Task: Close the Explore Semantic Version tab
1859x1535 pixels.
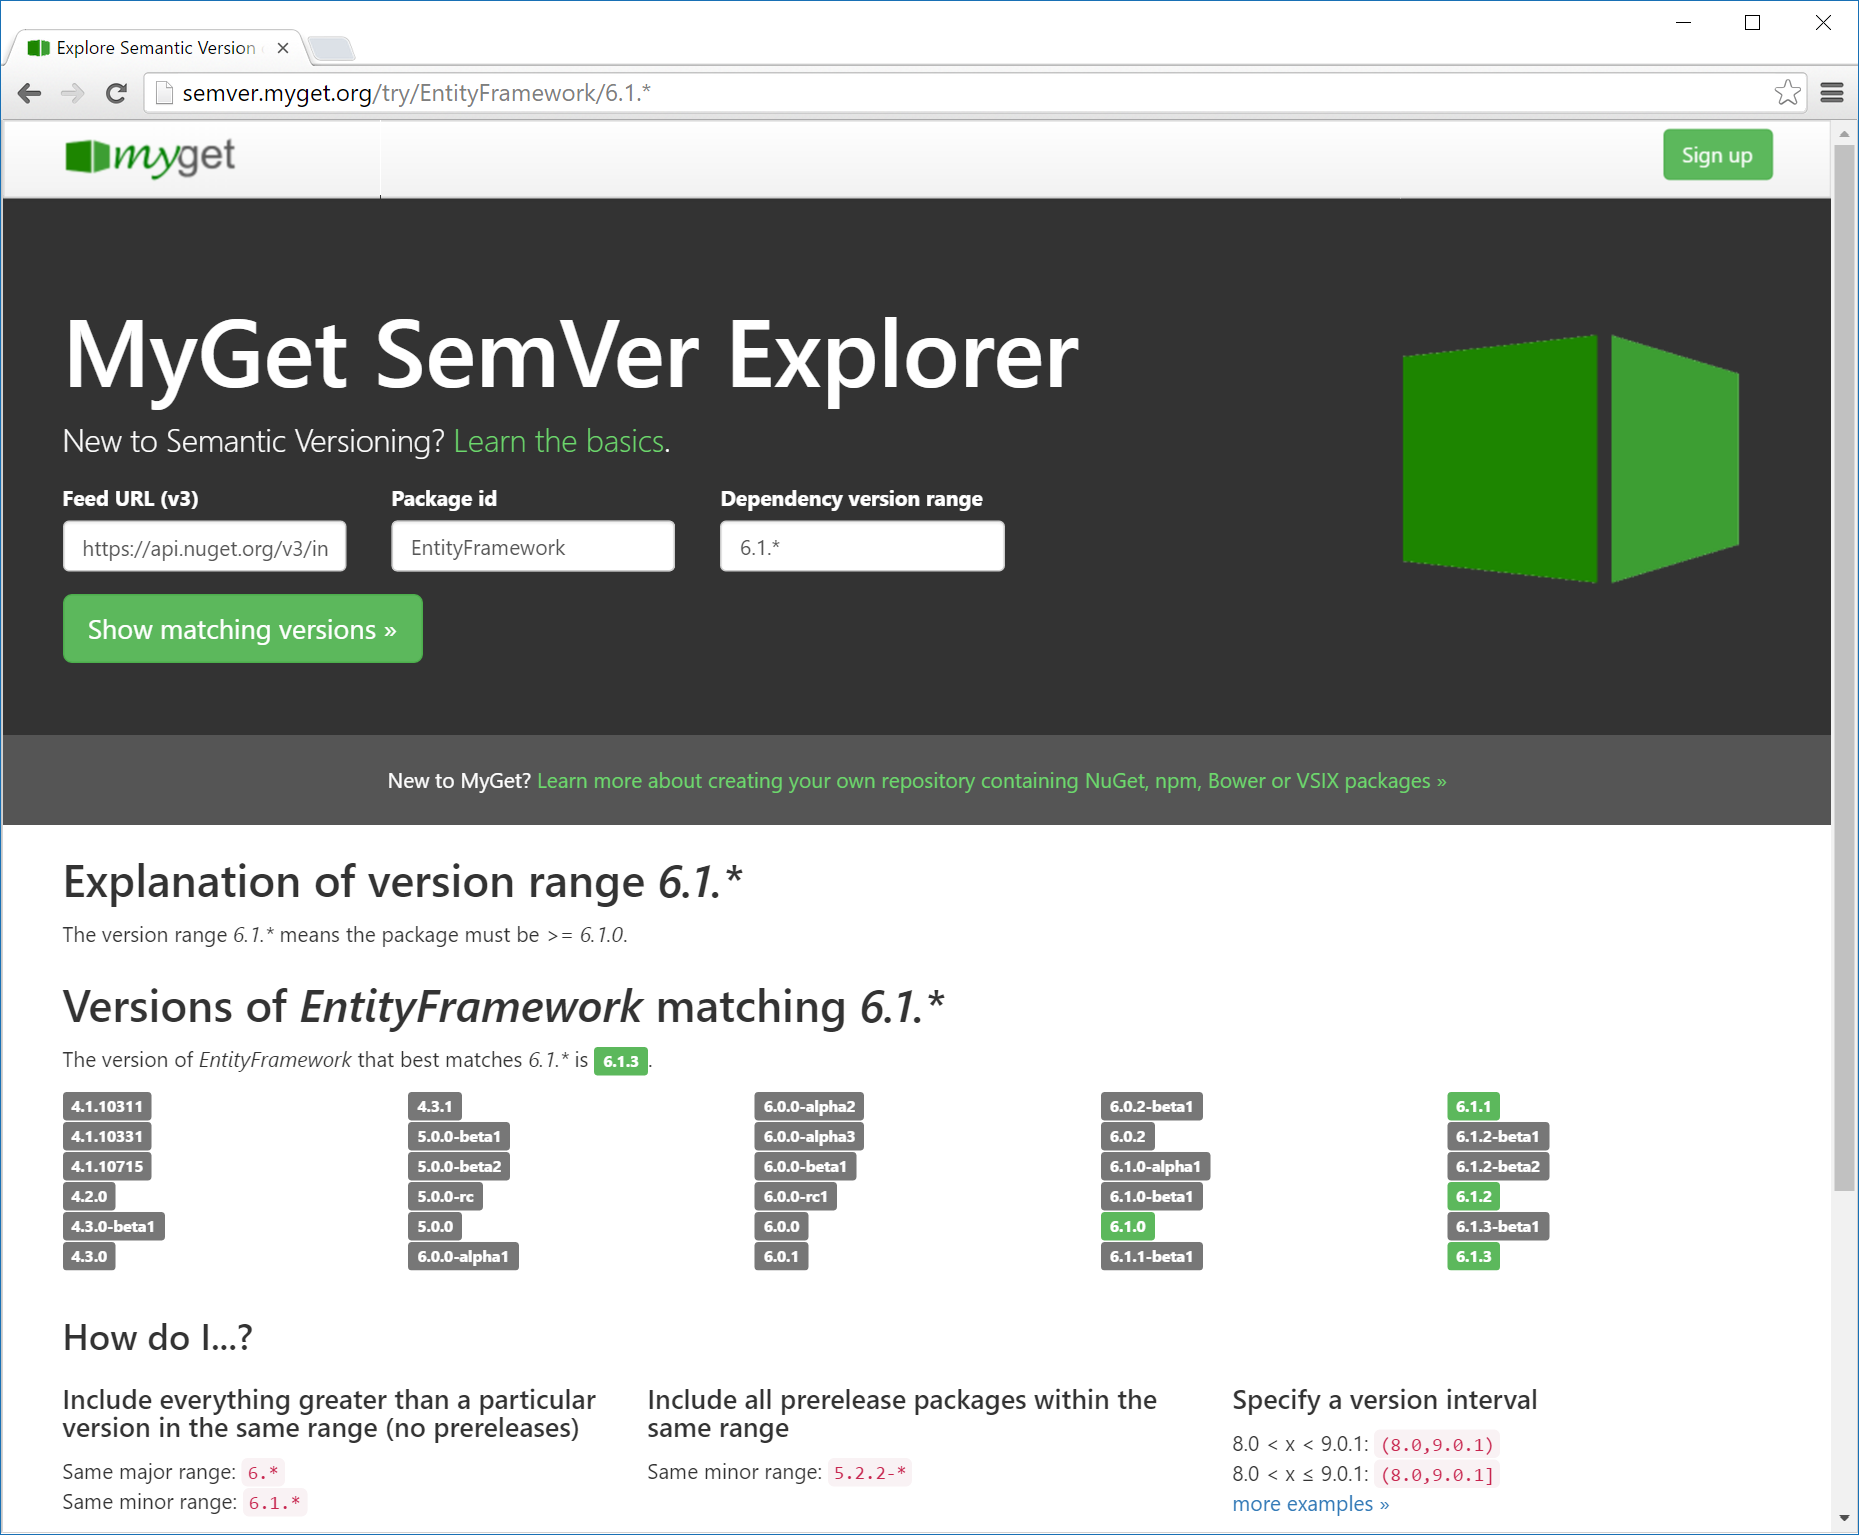Action: tap(283, 48)
